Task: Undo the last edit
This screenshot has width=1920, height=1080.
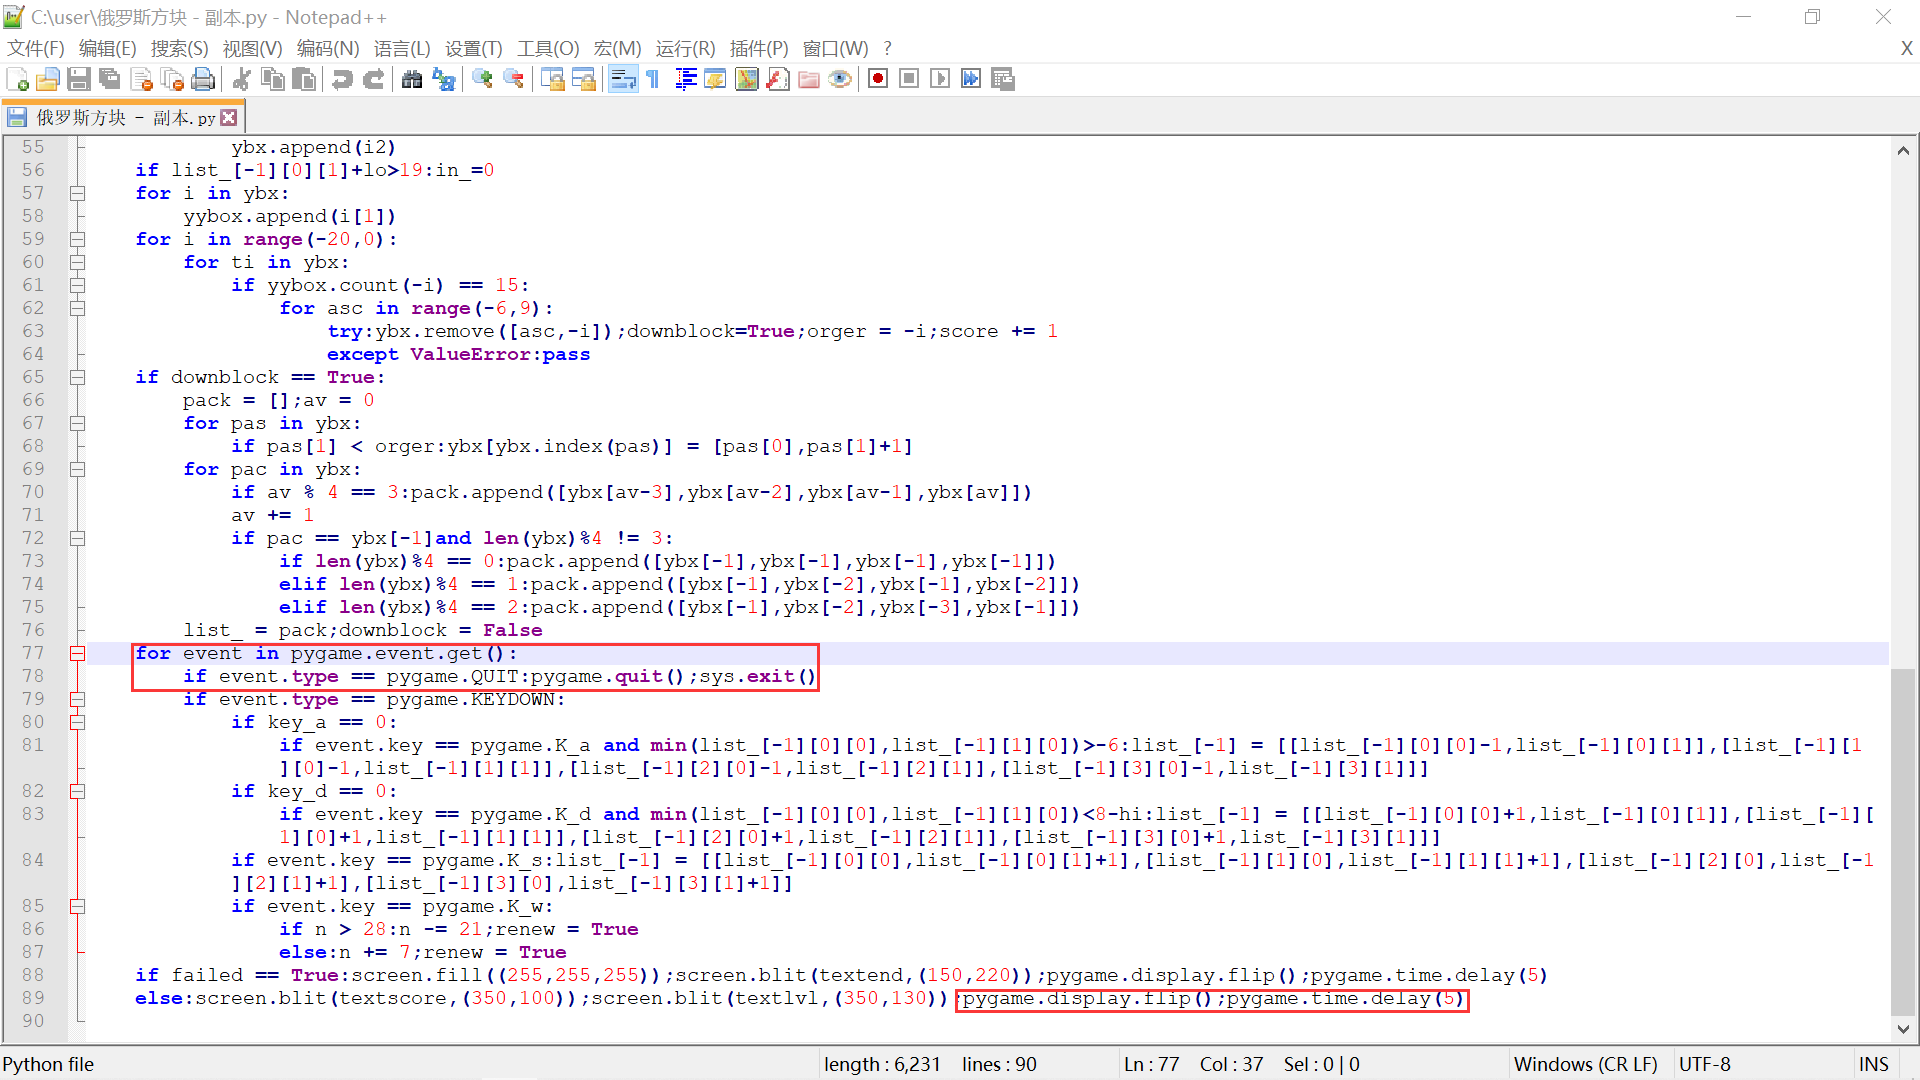Action: click(x=342, y=79)
